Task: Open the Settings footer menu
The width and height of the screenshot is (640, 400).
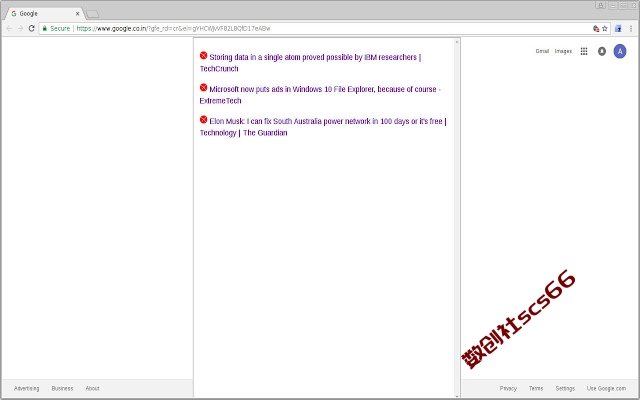Action: click(x=565, y=388)
